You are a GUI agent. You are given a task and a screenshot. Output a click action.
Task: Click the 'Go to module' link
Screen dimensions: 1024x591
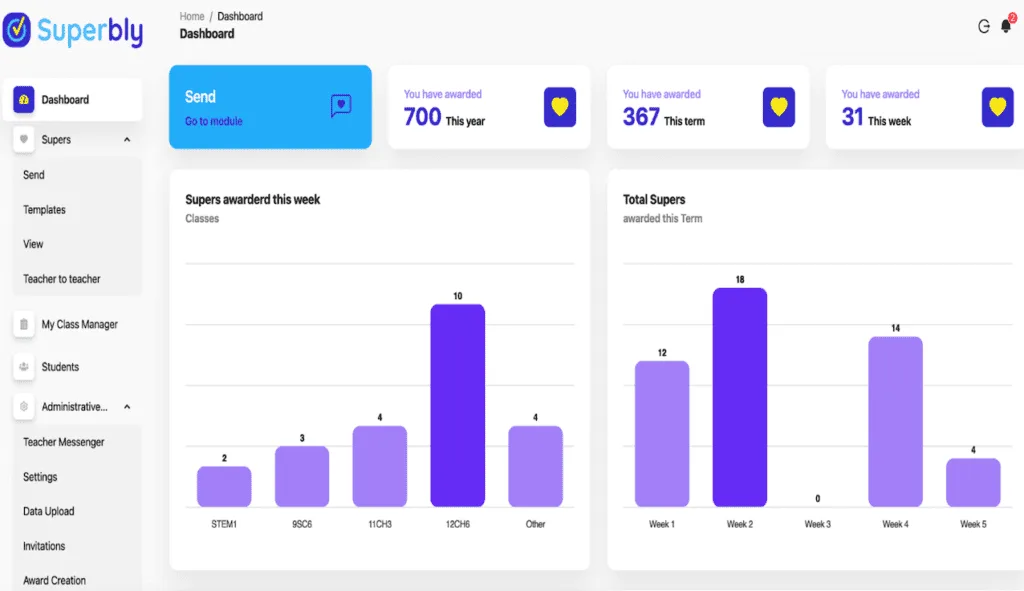pos(214,121)
